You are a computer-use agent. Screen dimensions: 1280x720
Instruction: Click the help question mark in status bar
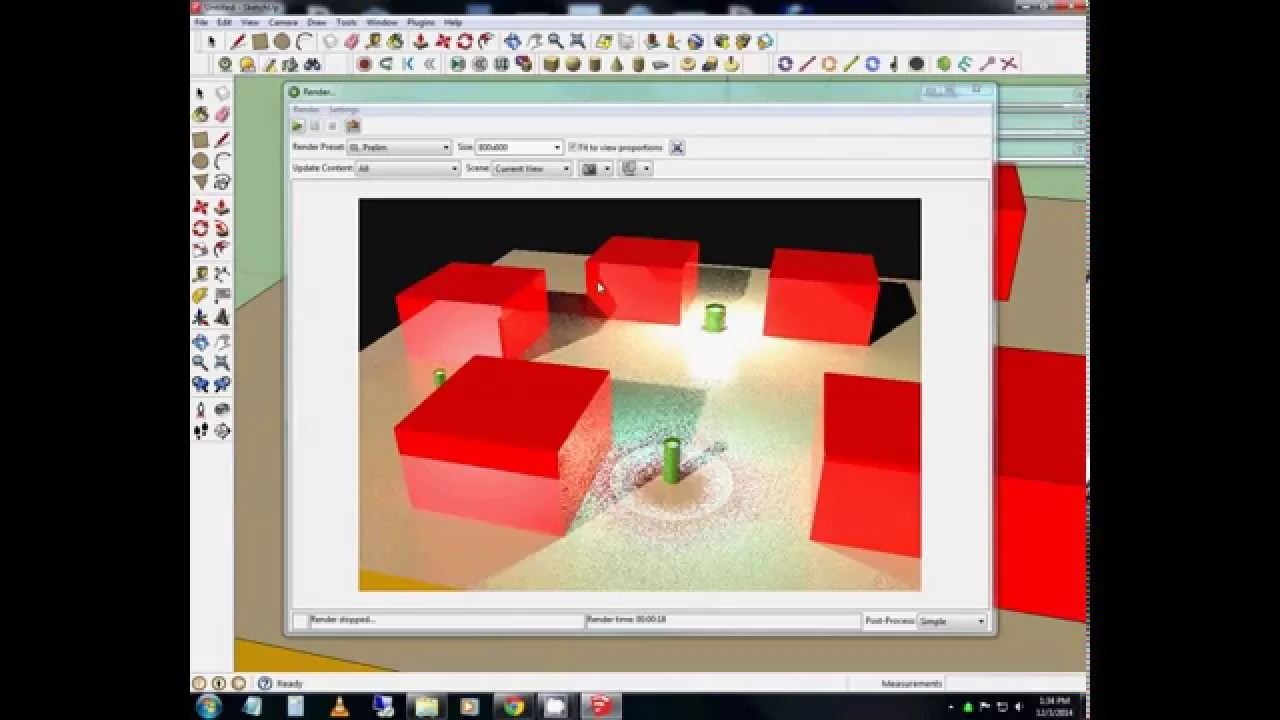click(x=265, y=683)
